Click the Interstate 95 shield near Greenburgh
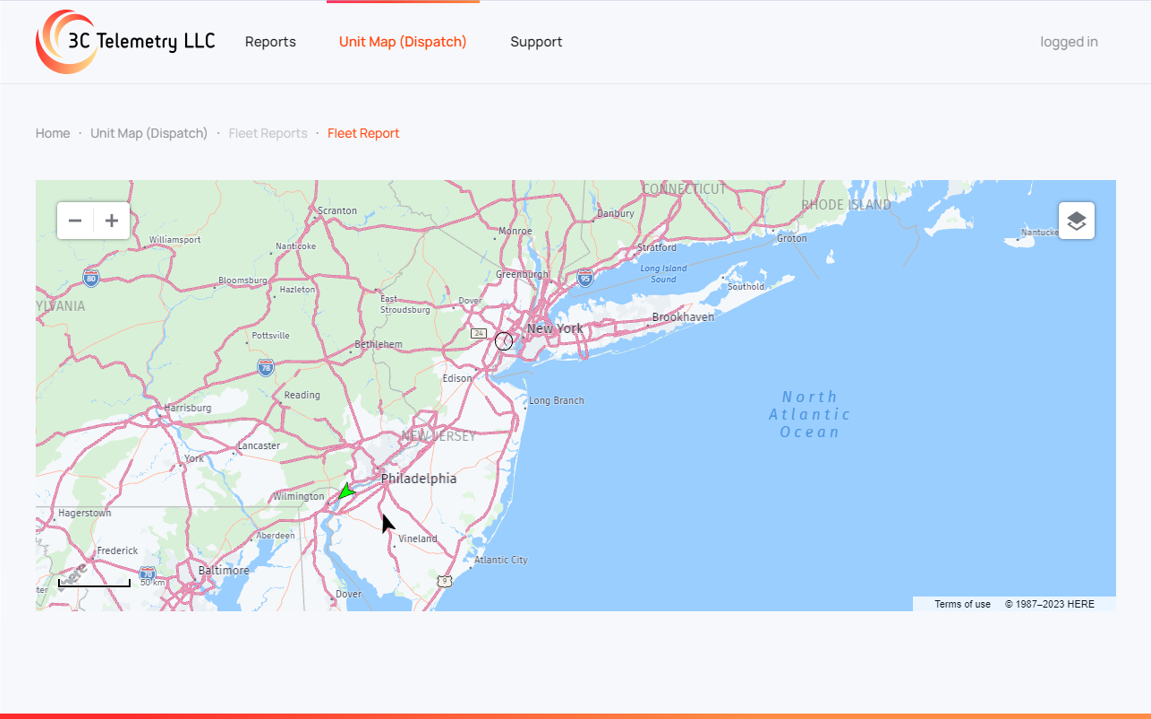 (x=585, y=277)
